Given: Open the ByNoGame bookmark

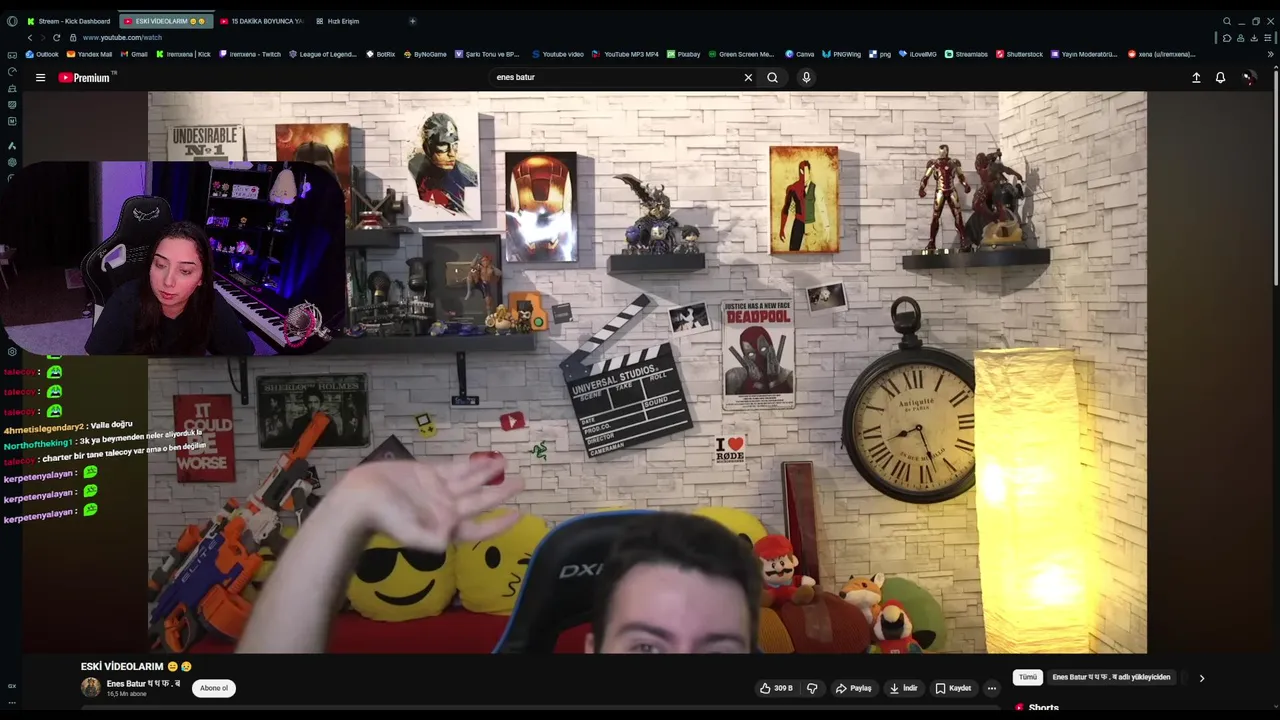Looking at the screenshot, I should tap(425, 54).
